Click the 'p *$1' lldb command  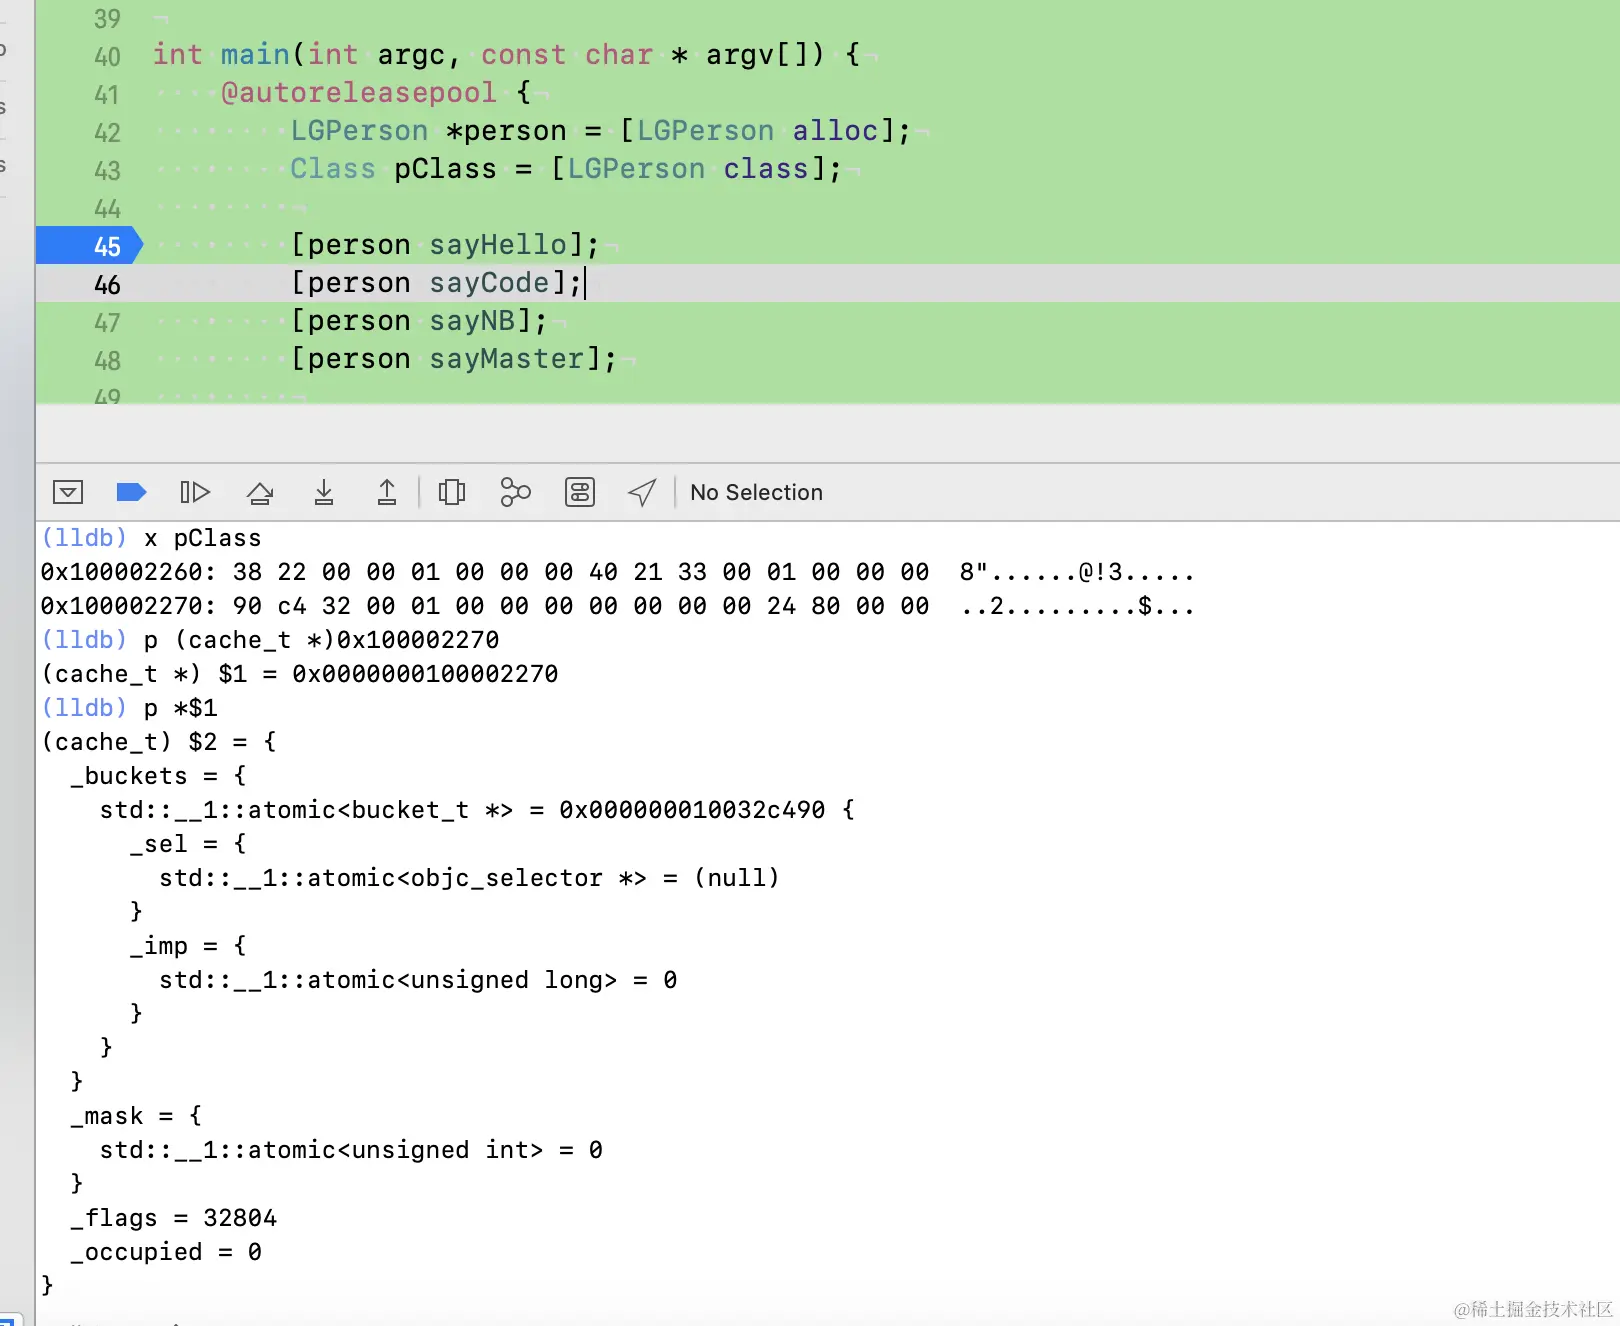pyautogui.click(x=180, y=708)
